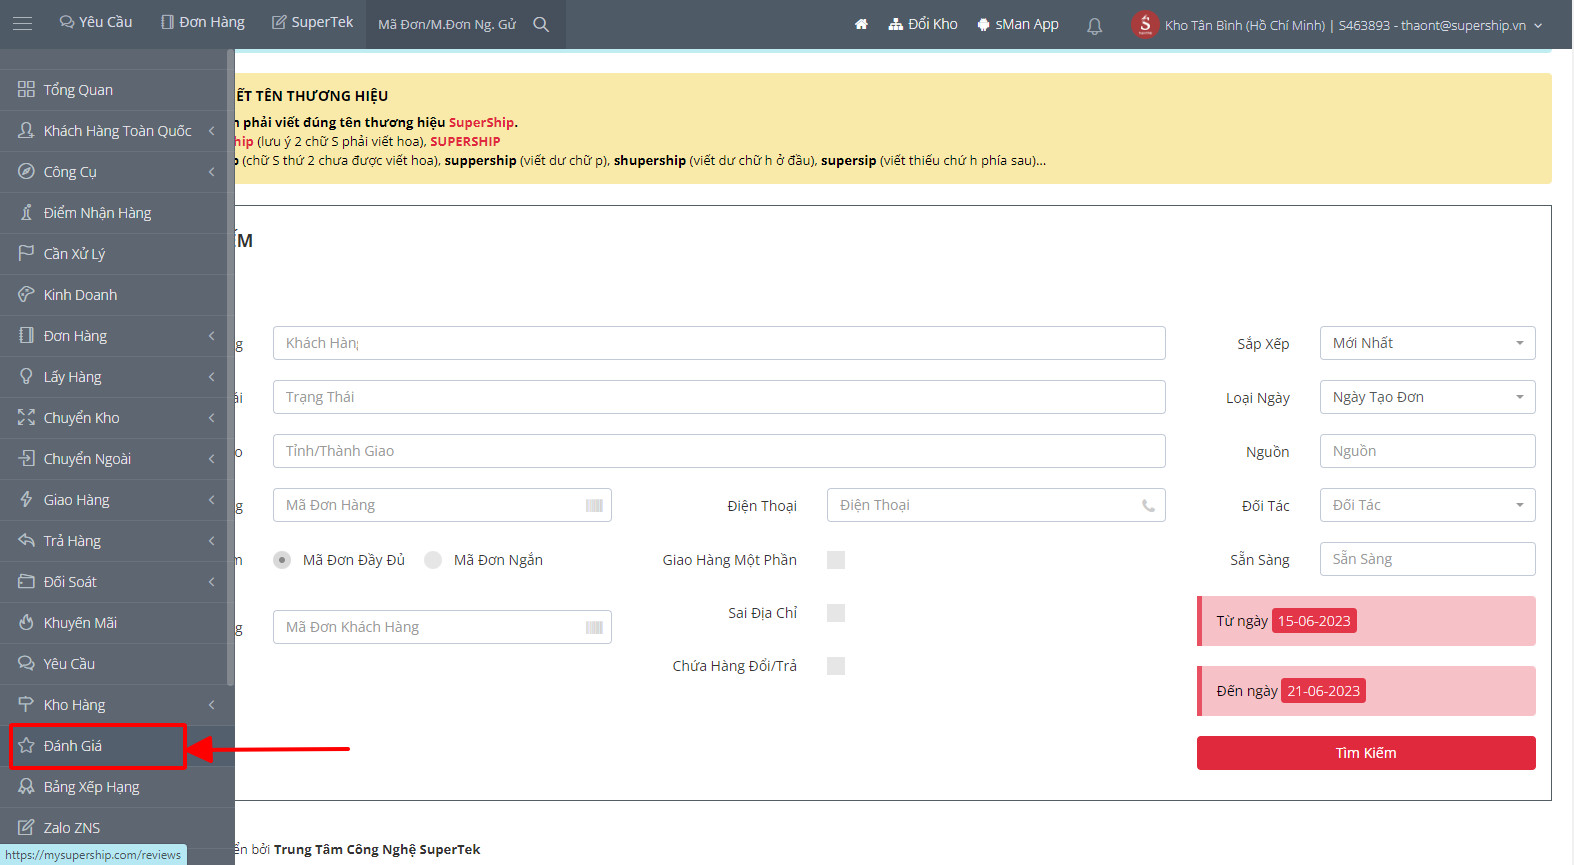Image resolution: width=1574 pixels, height=865 pixels.
Task: Click the SuperShip avatar logo
Action: (x=1145, y=24)
